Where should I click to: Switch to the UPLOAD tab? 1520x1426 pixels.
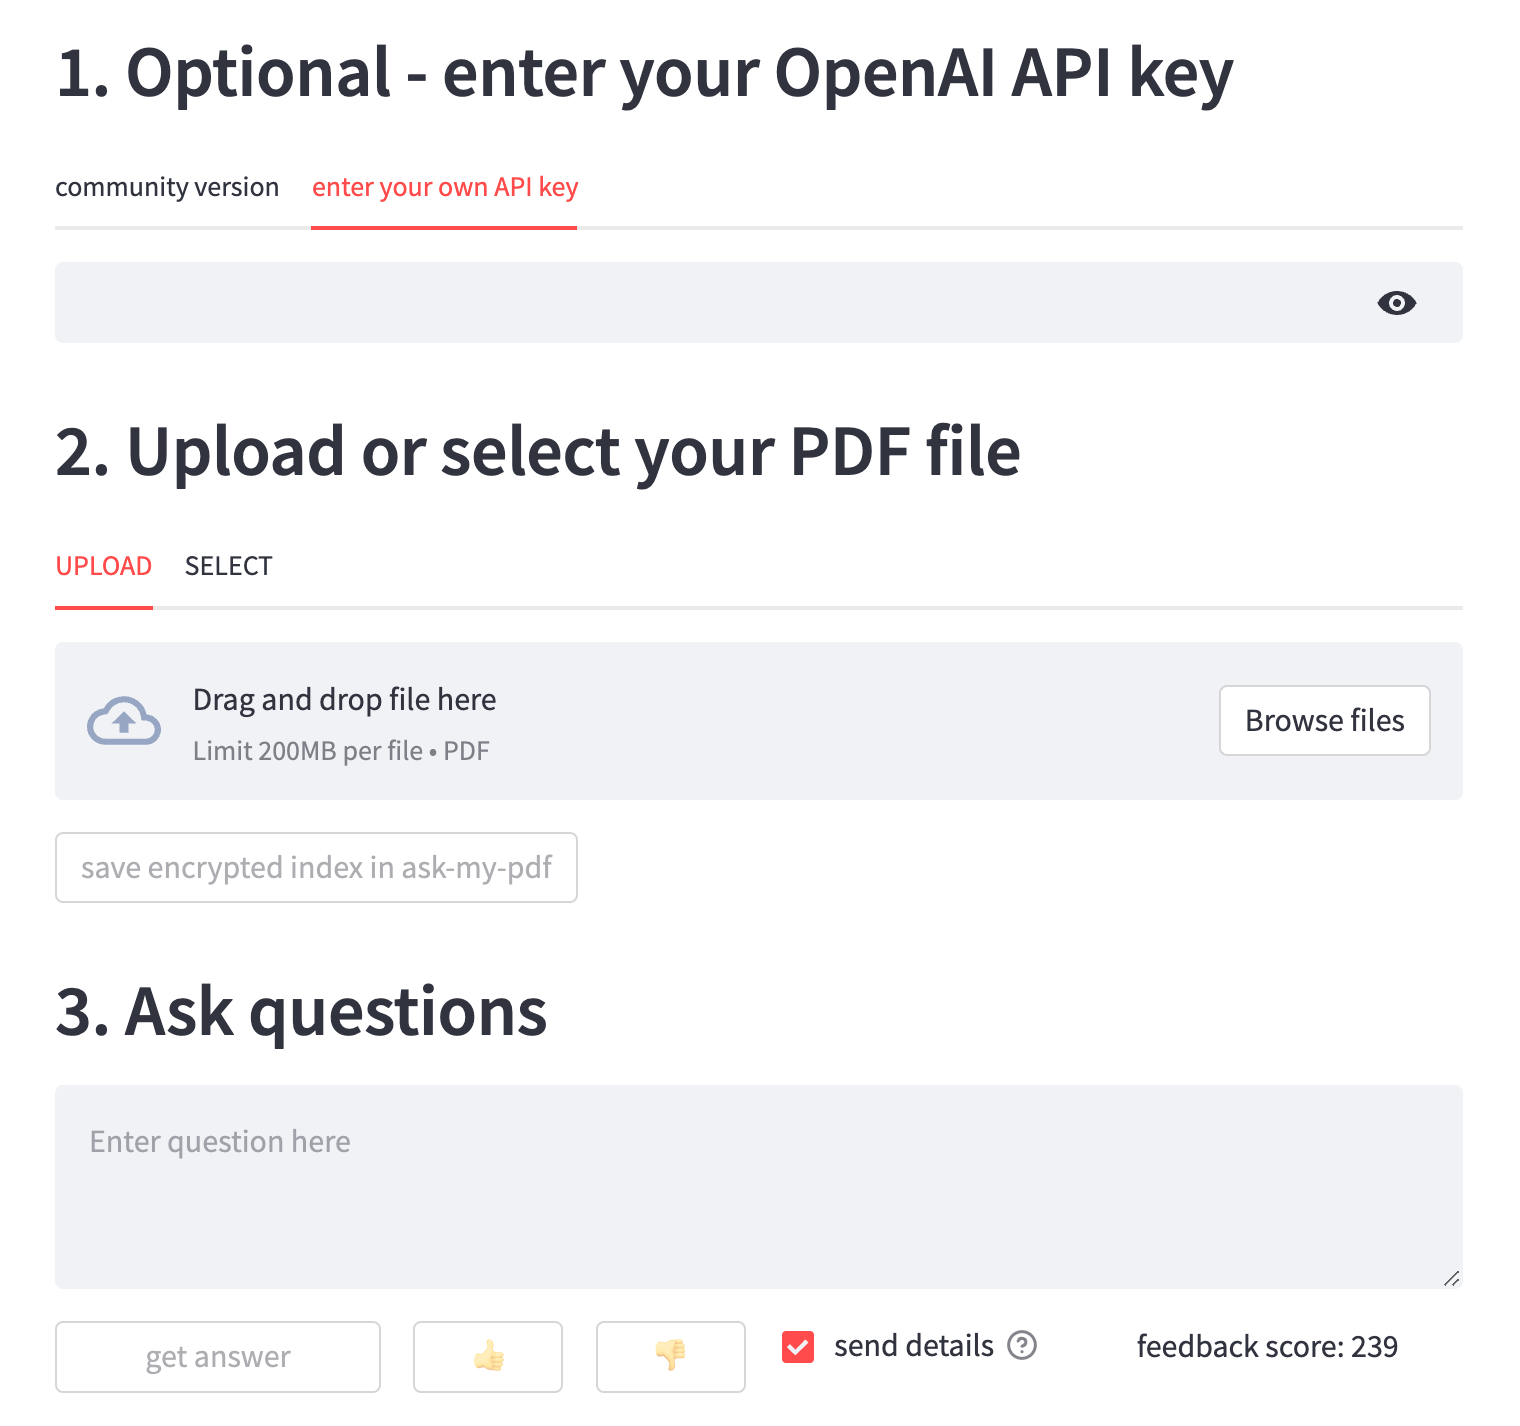pyautogui.click(x=104, y=565)
